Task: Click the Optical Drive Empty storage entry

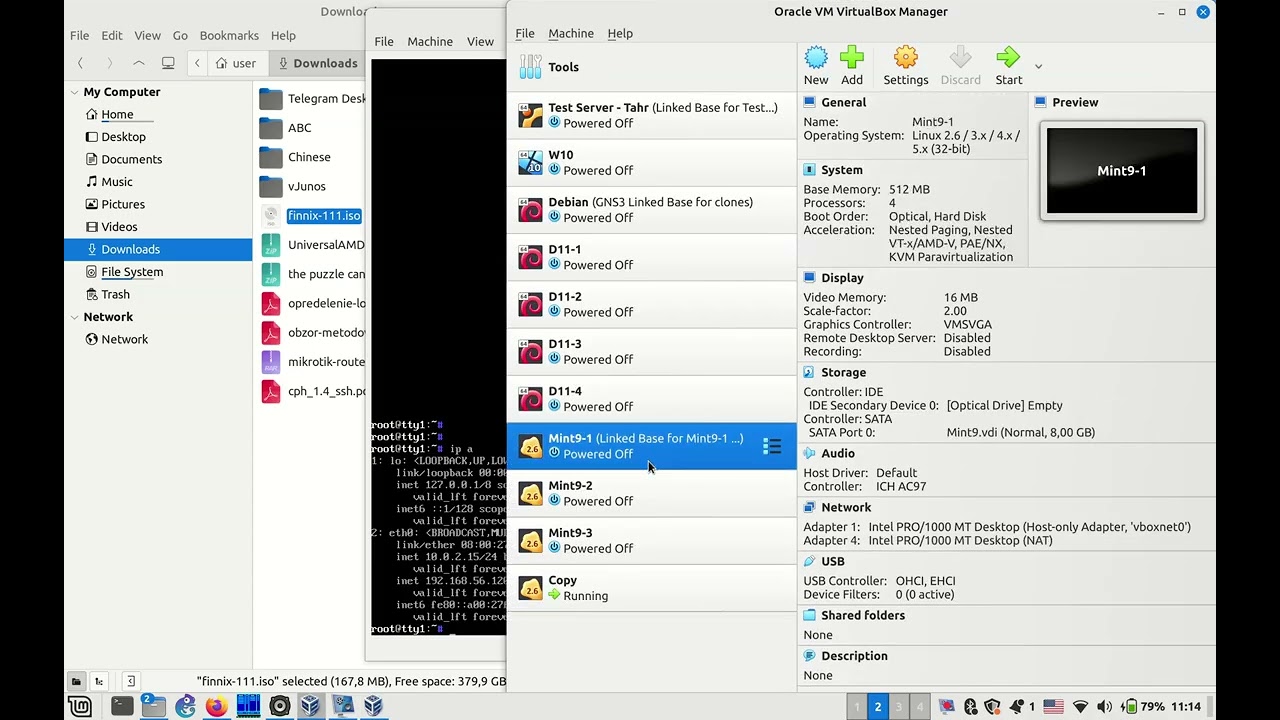Action: [1004, 405]
